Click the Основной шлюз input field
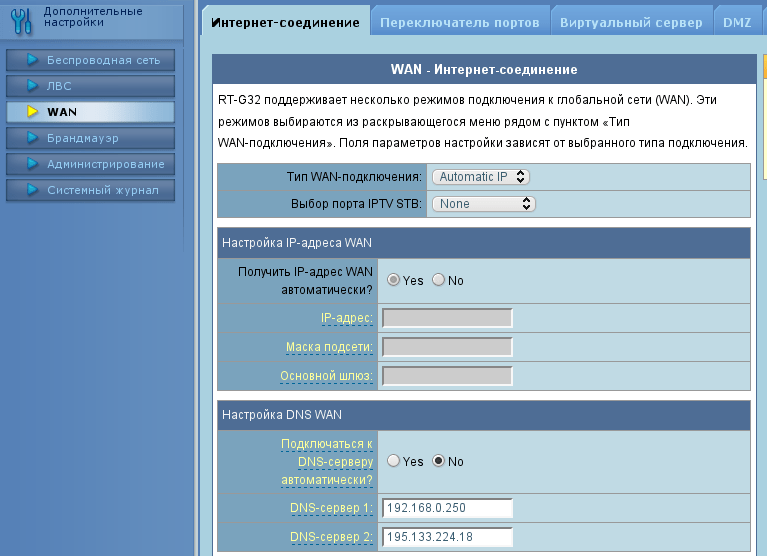Viewport: 767px width, 556px height. pyautogui.click(x=447, y=376)
